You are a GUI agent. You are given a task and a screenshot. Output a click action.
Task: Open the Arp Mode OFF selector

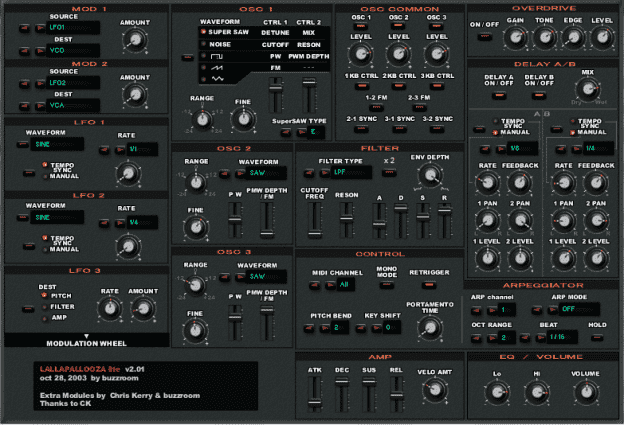tap(574, 309)
